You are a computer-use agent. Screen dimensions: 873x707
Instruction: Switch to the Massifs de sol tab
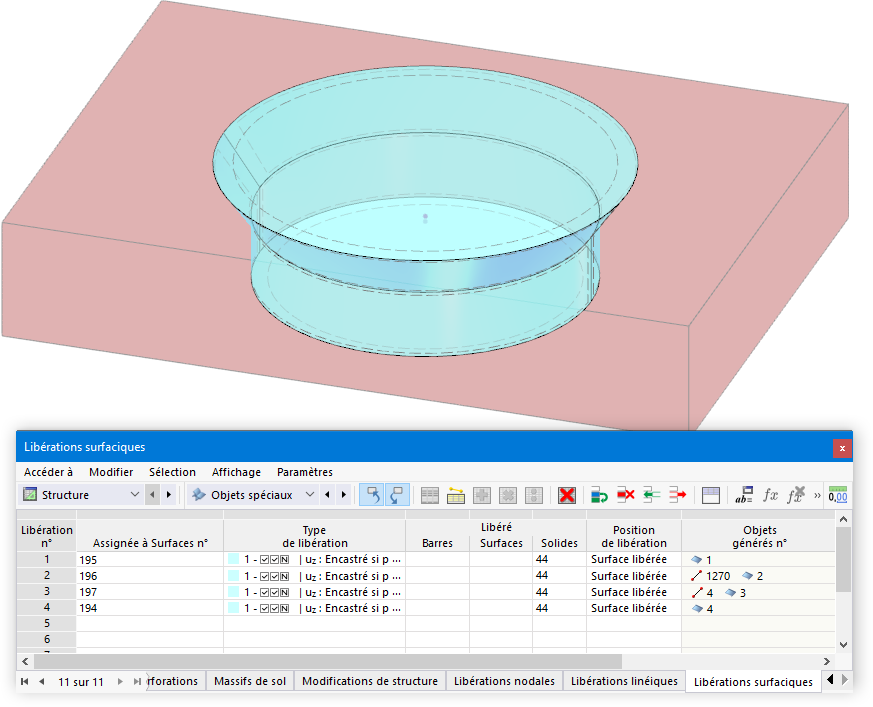pos(250,681)
